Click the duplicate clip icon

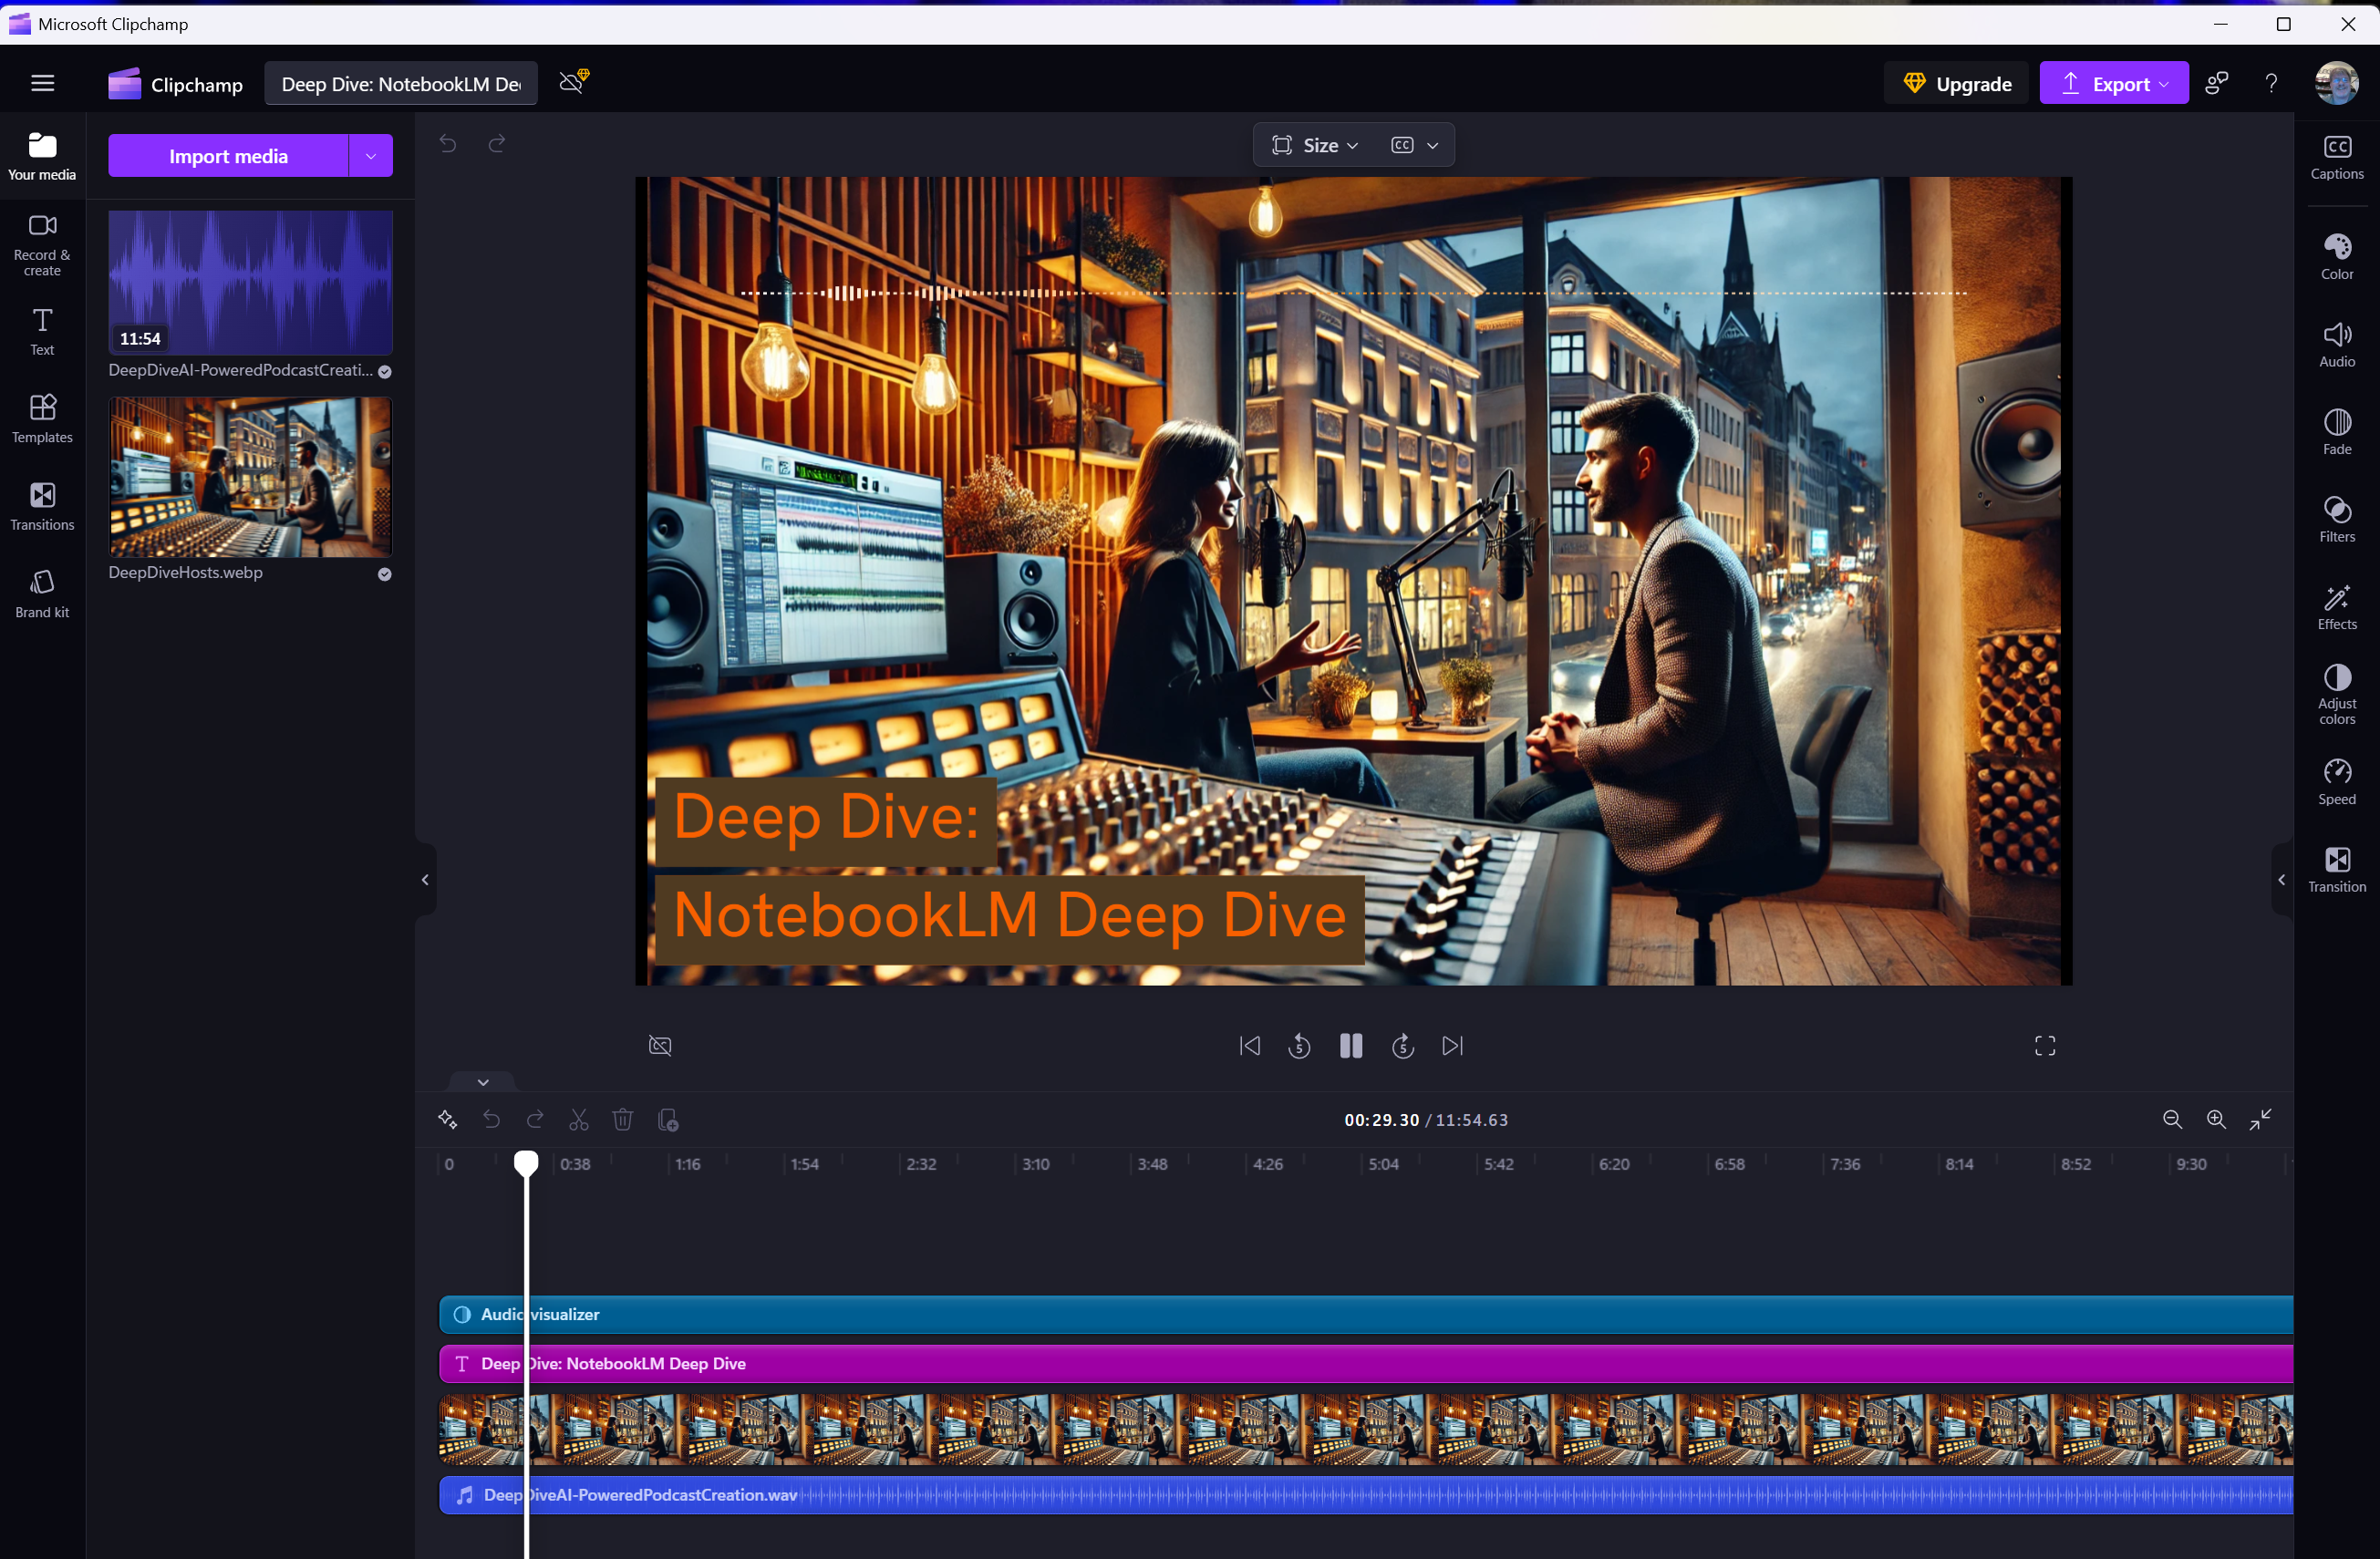tap(668, 1120)
